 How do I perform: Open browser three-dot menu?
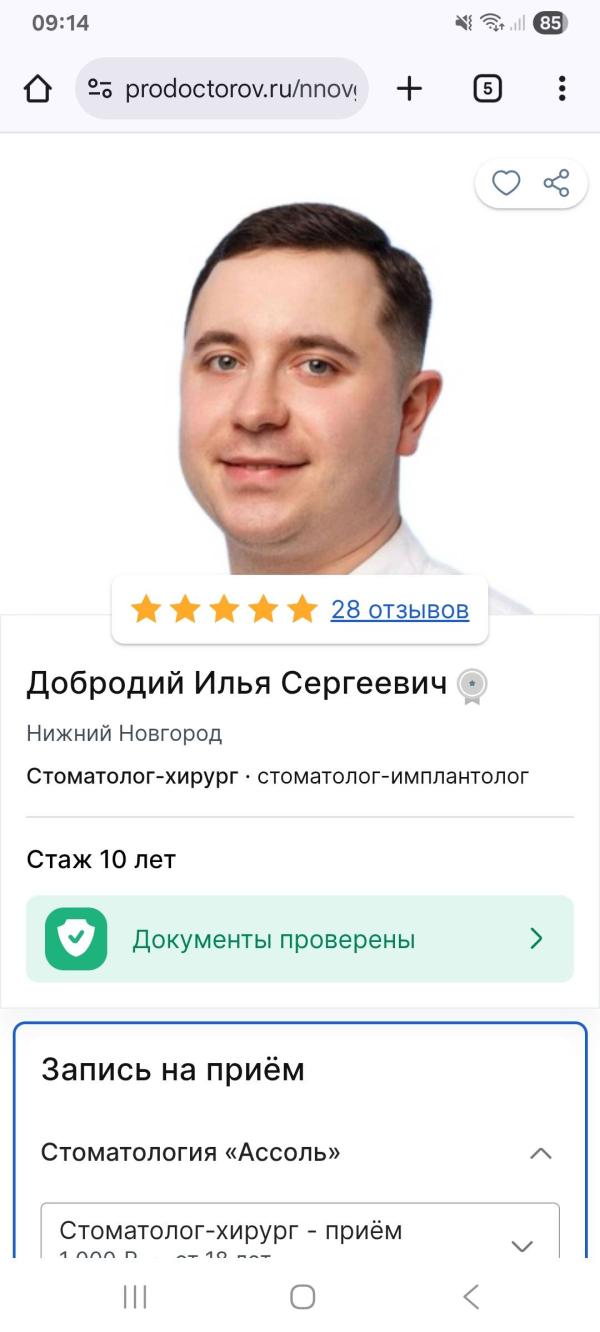coord(562,89)
